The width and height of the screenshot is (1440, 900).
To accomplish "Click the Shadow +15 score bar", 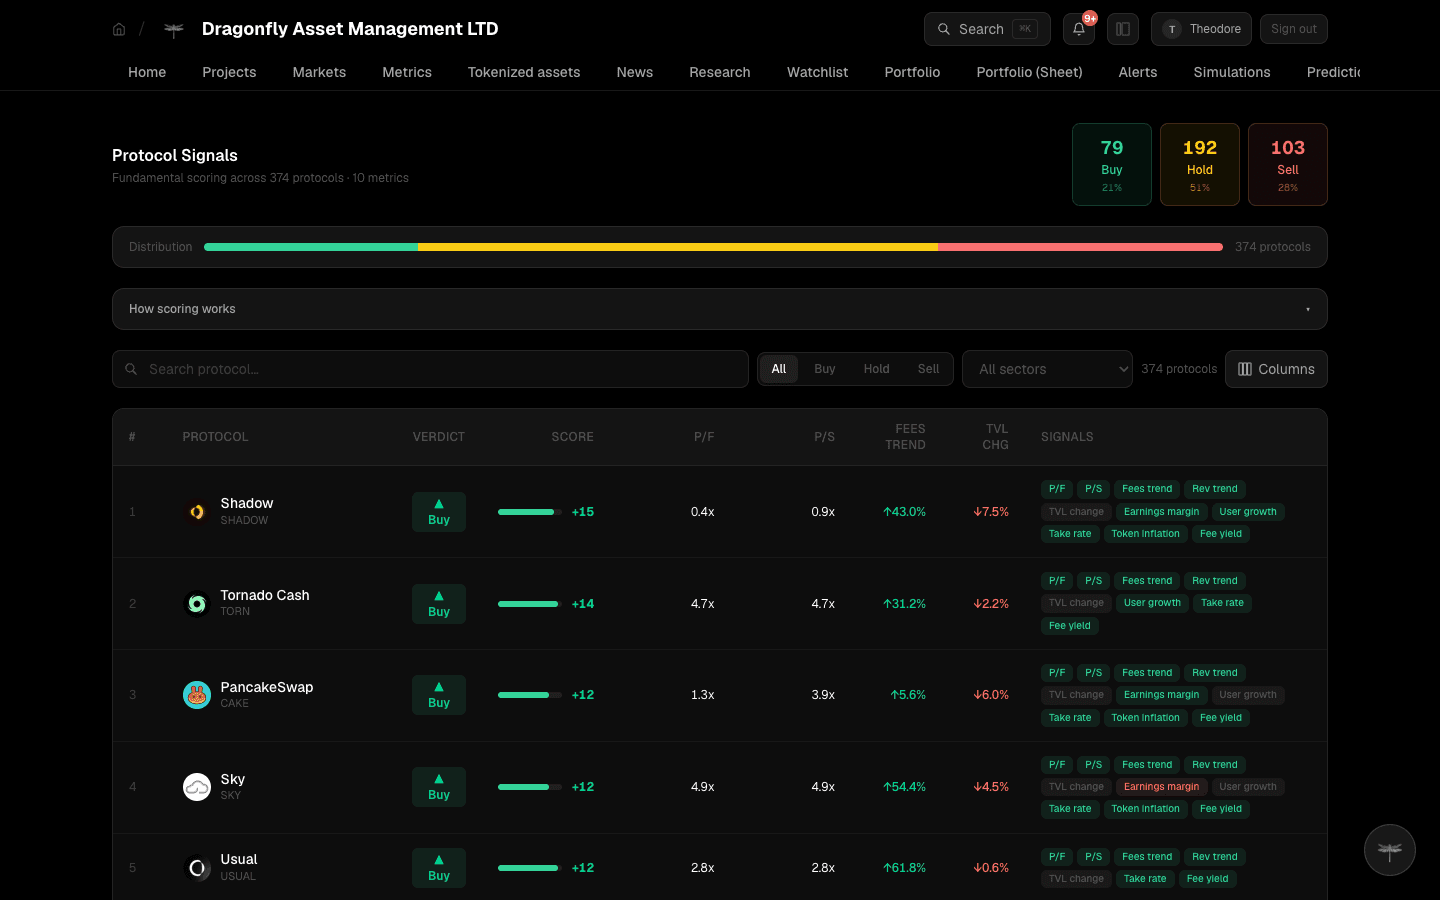I will 530,512.
